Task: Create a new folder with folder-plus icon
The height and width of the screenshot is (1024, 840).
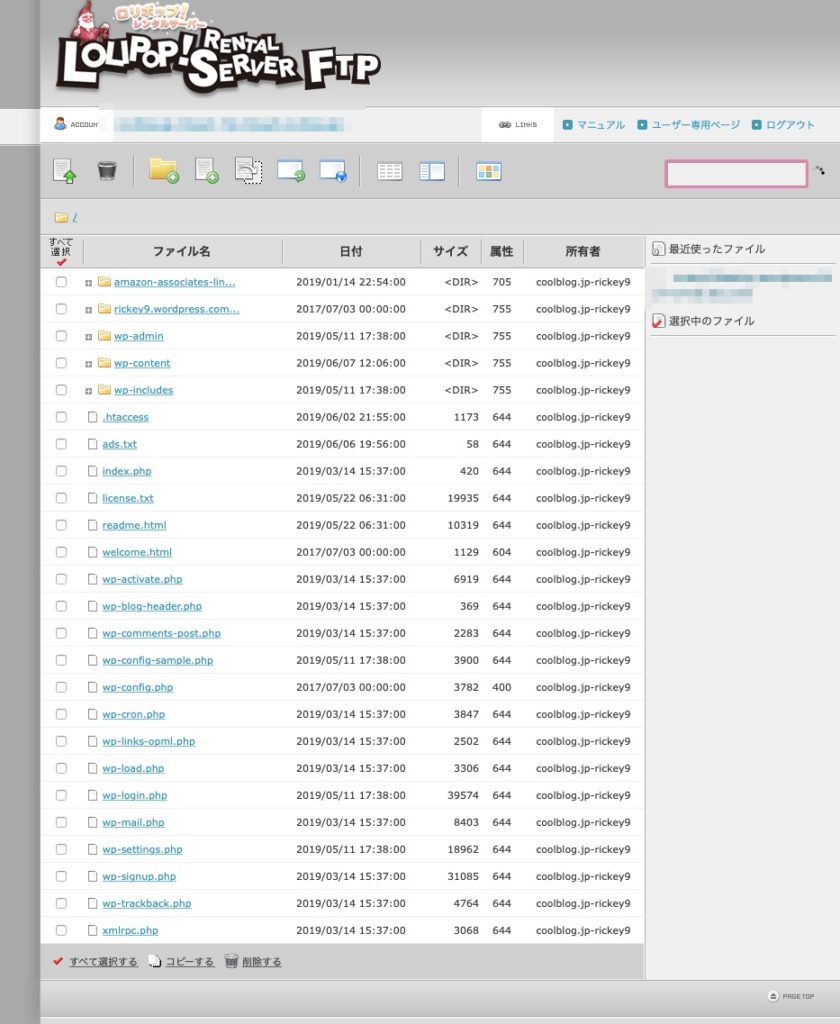Action: tap(163, 171)
